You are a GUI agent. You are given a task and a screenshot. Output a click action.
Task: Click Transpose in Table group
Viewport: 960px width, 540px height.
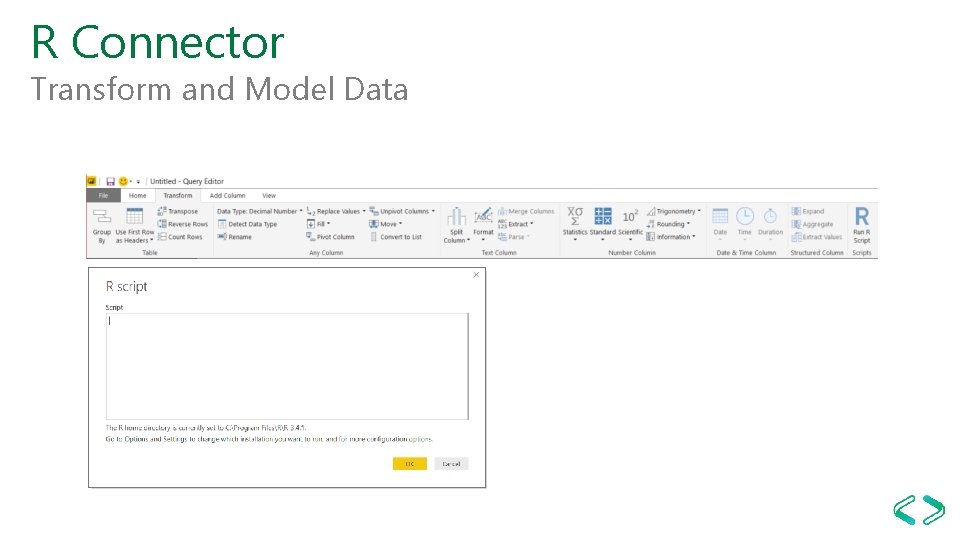(178, 211)
